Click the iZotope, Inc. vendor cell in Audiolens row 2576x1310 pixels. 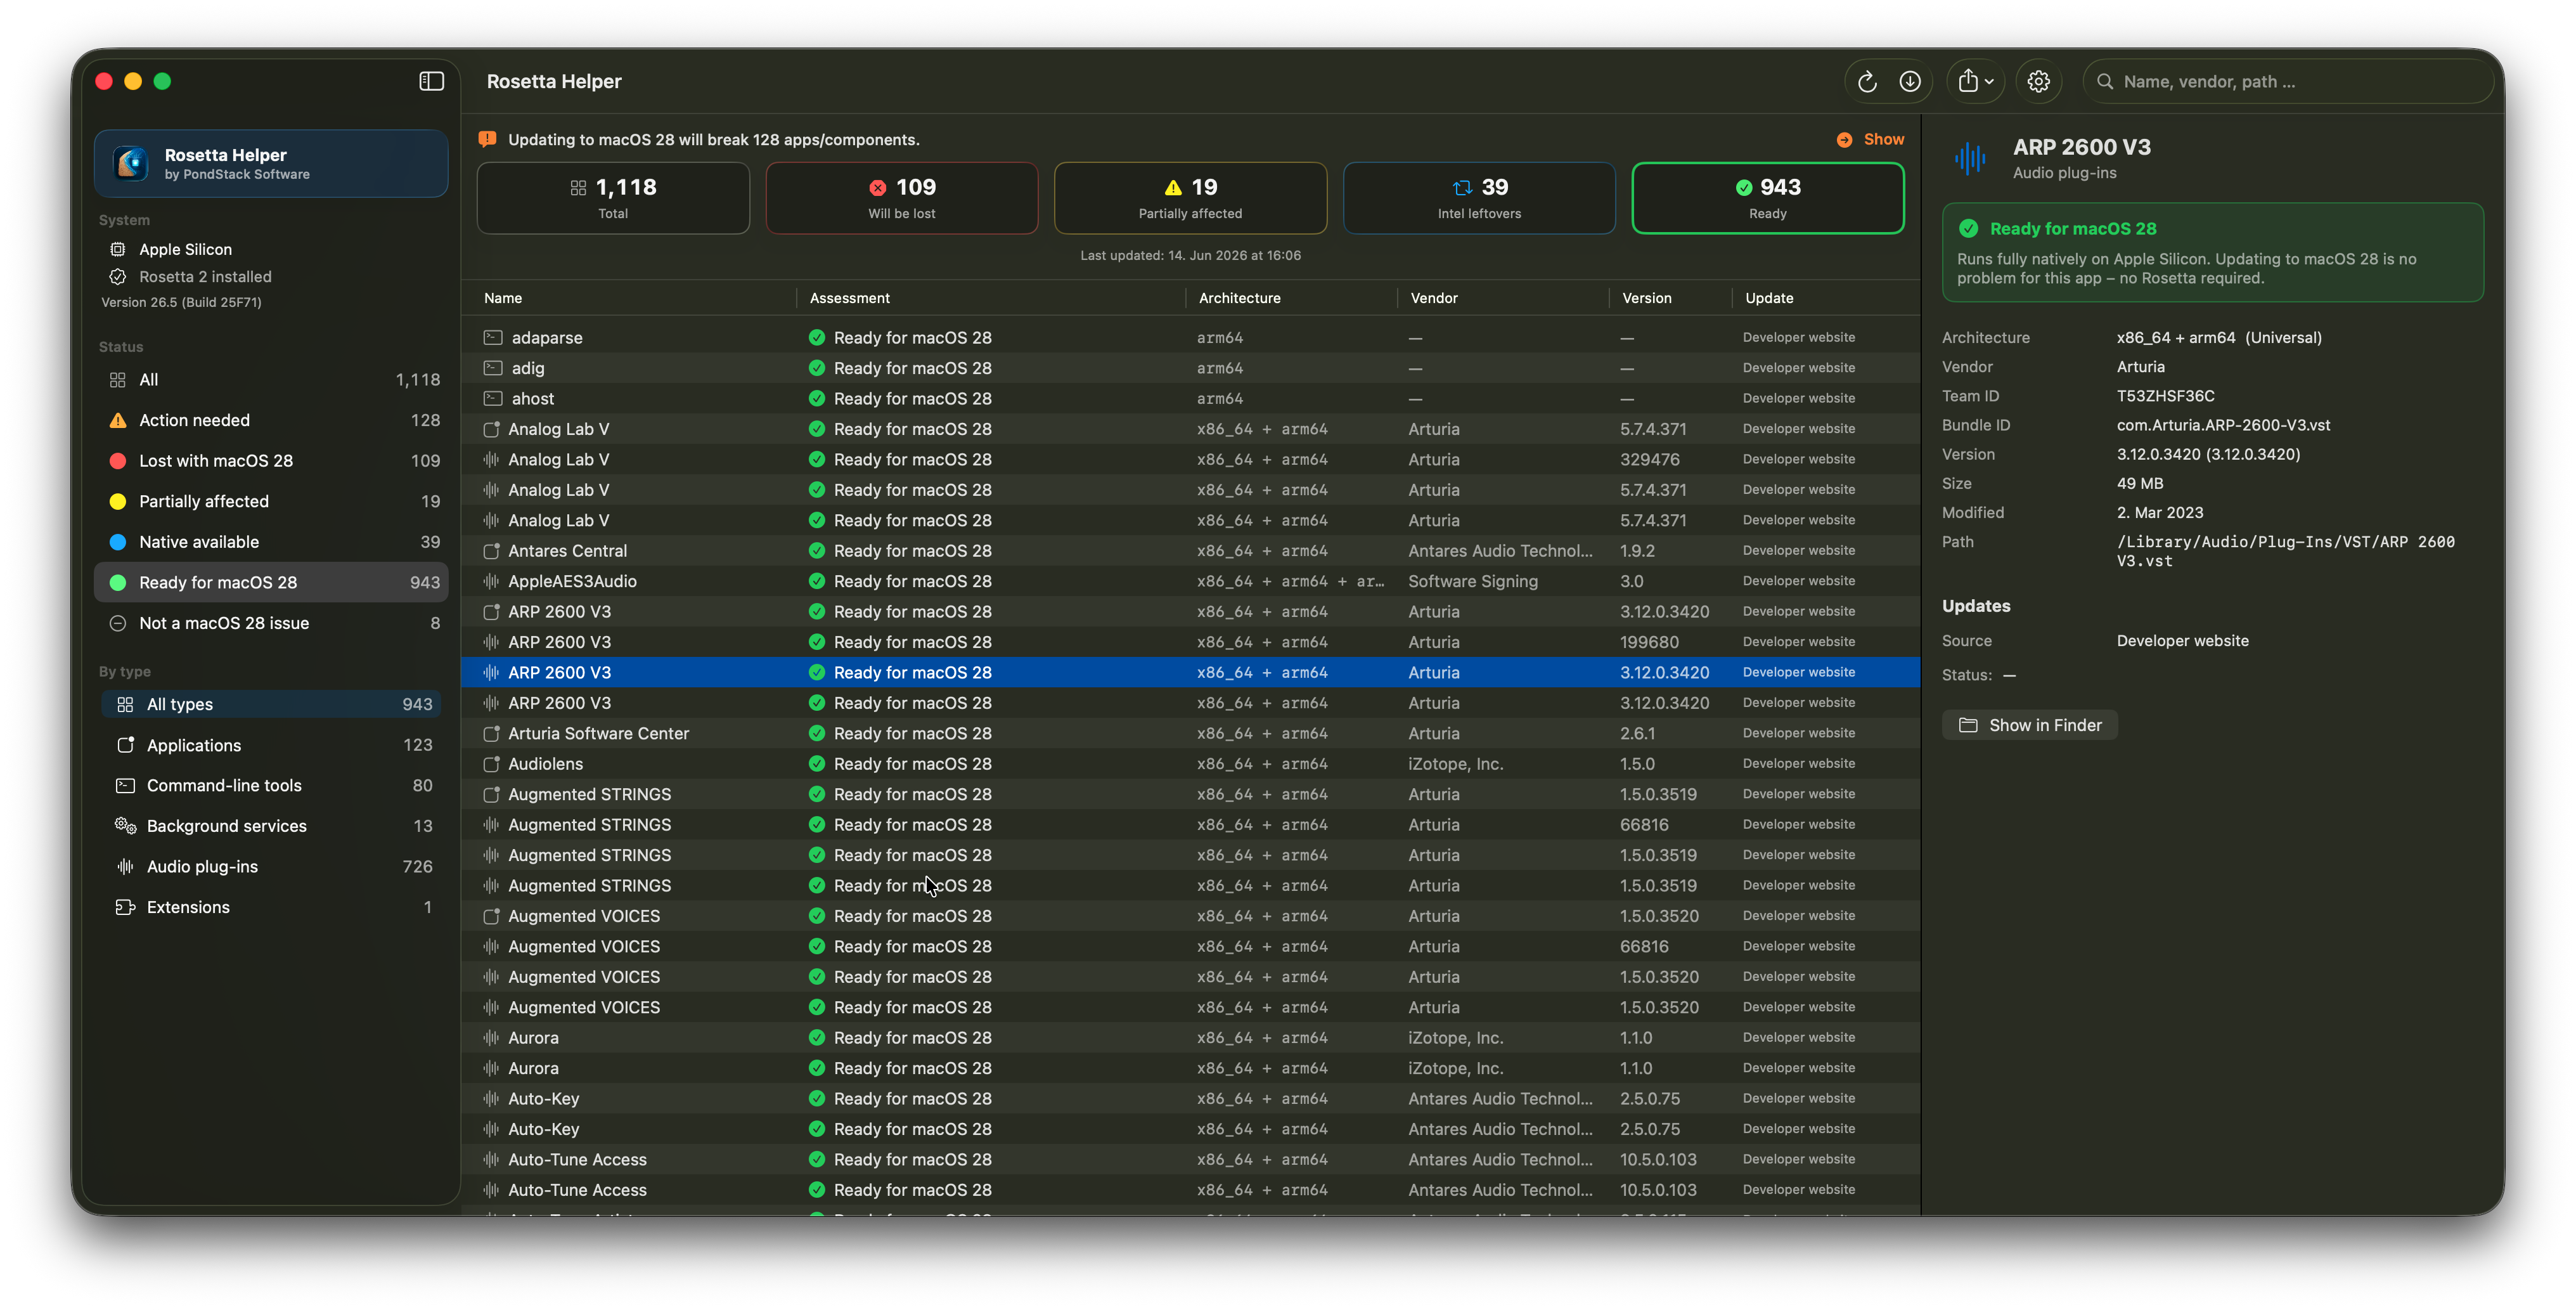[1455, 763]
